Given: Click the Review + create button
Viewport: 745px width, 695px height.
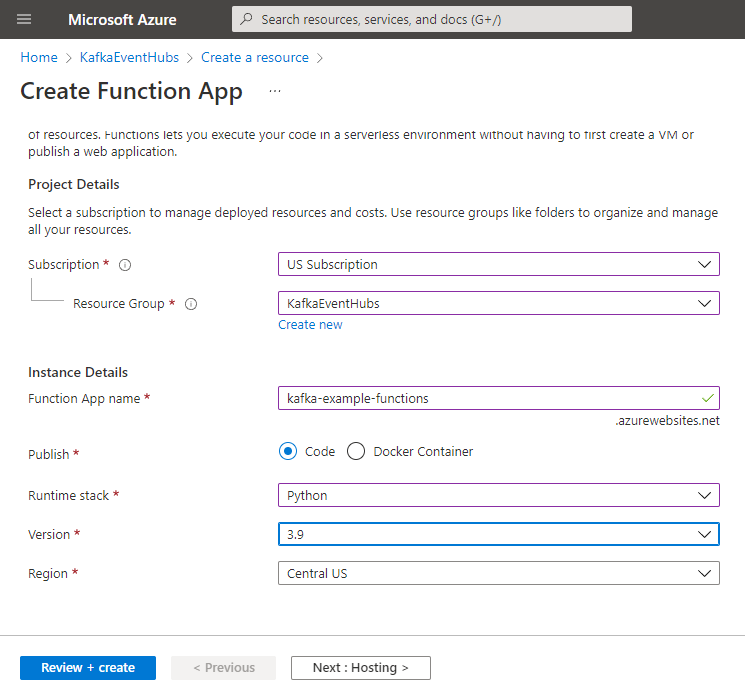Looking at the screenshot, I should tap(88, 668).
